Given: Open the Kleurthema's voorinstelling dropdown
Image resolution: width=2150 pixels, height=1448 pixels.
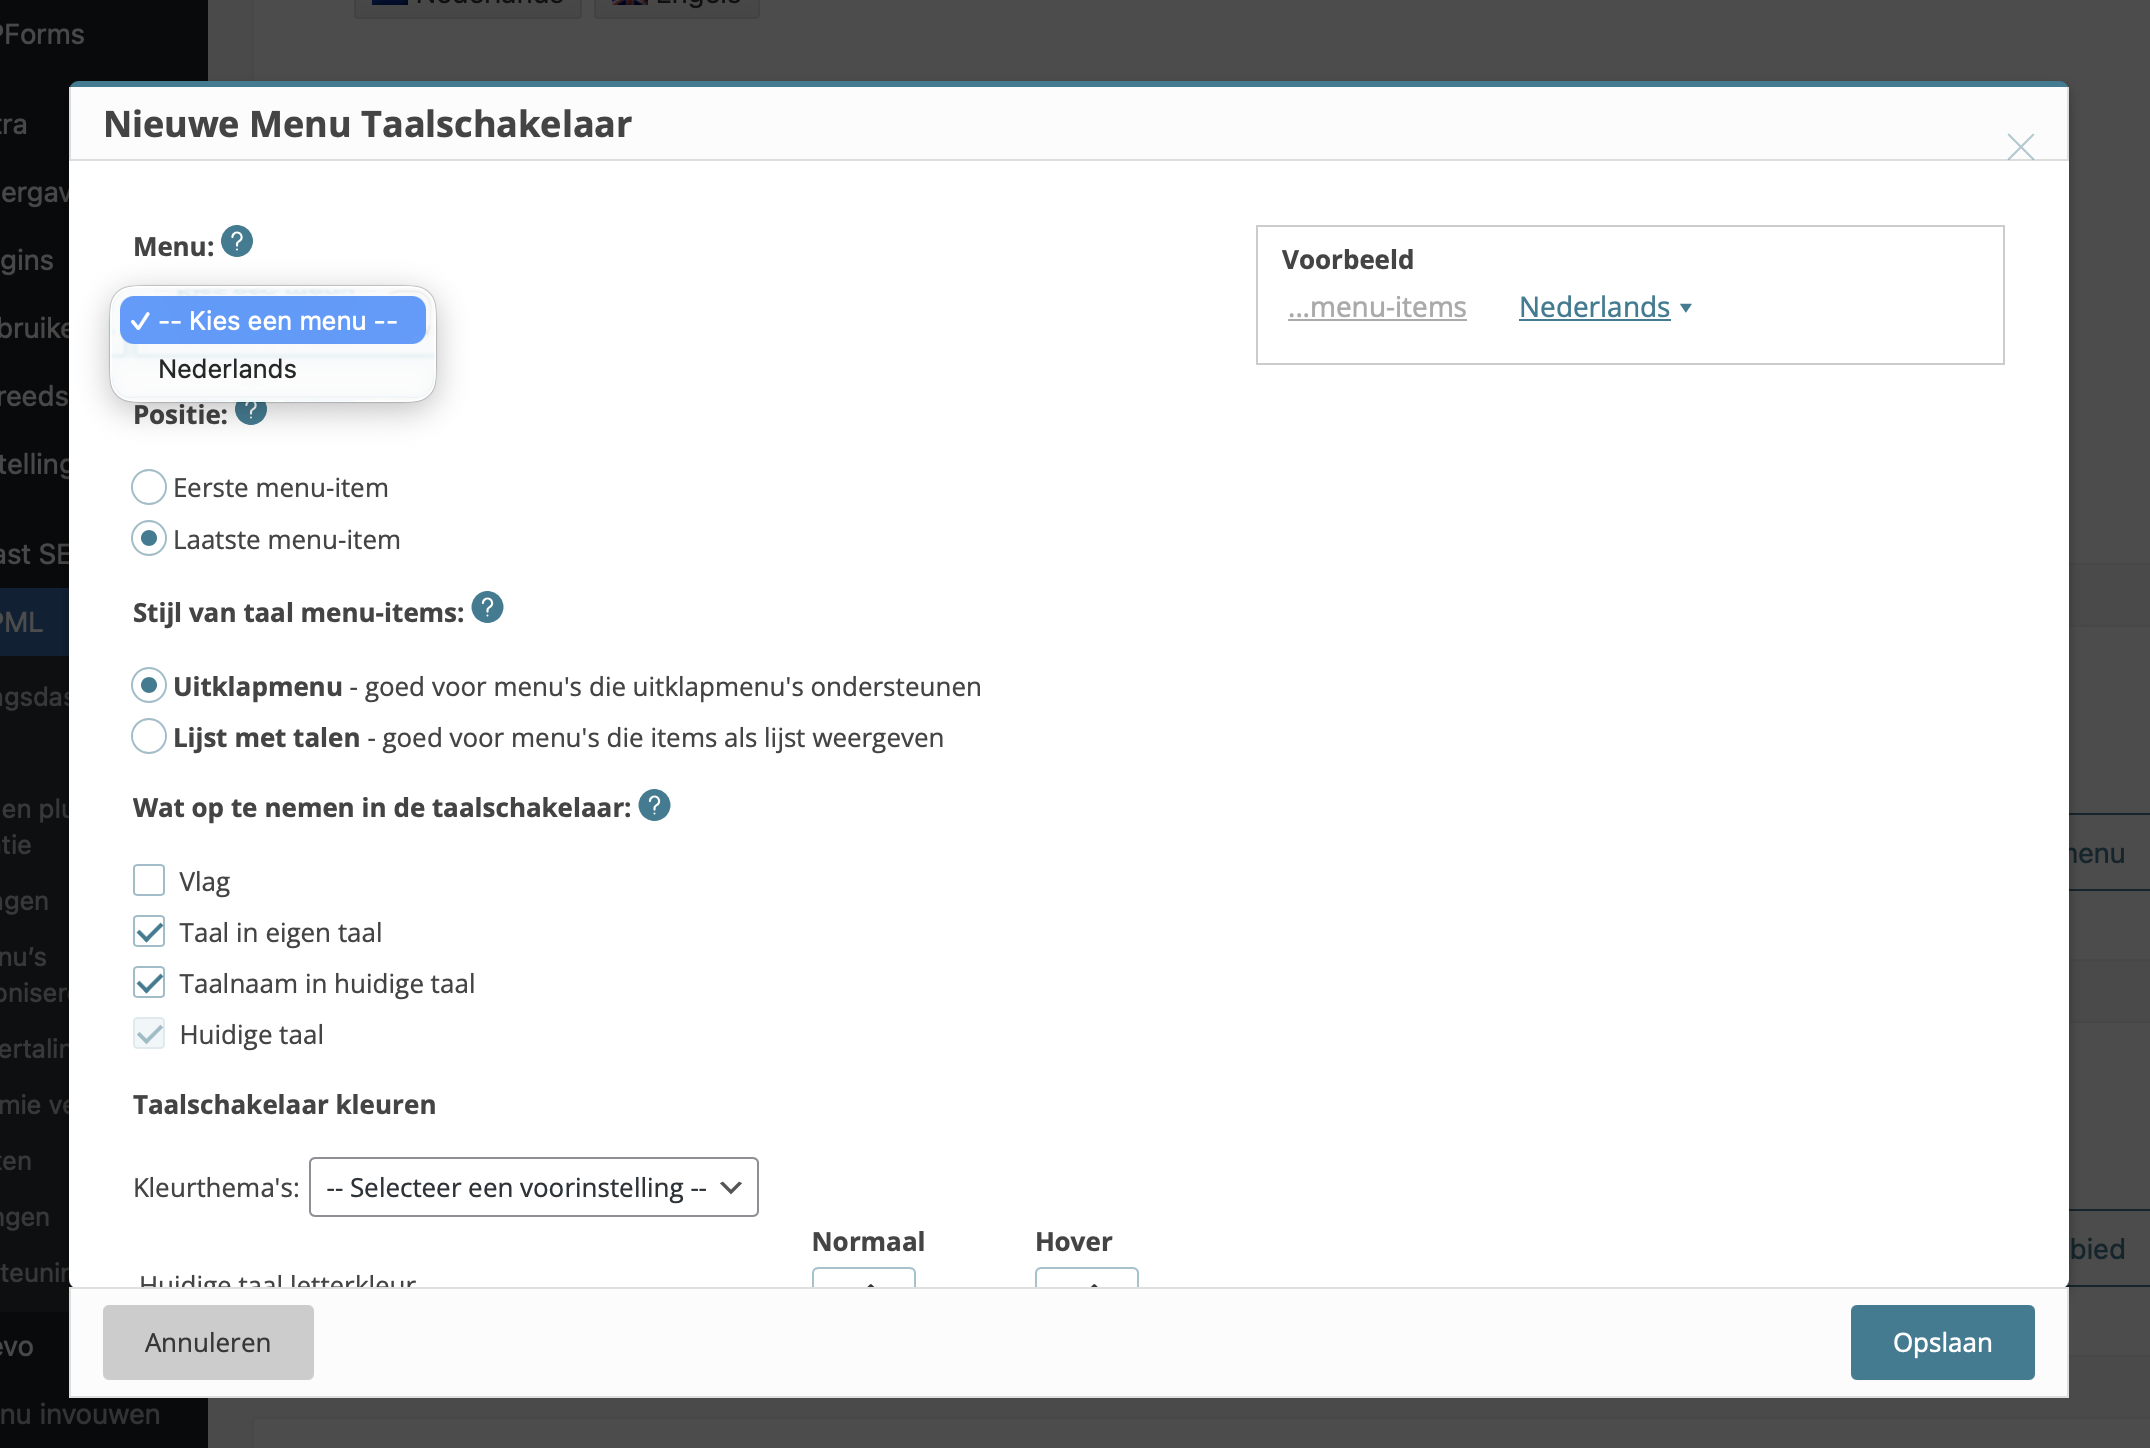Looking at the screenshot, I should pos(533,1187).
